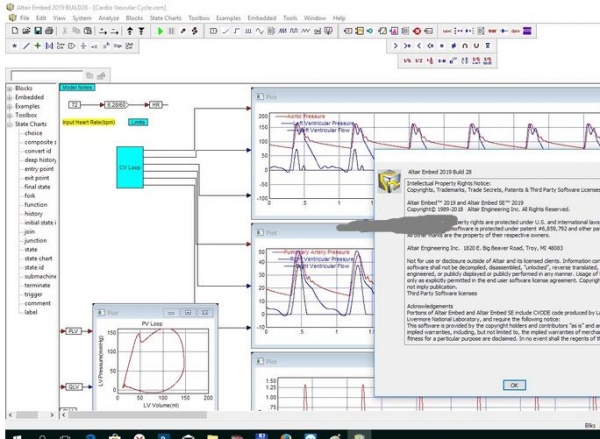The height and width of the screenshot is (439, 600).
Task: Click the Paste clipboard toolbar icon
Action: click(x=88, y=31)
